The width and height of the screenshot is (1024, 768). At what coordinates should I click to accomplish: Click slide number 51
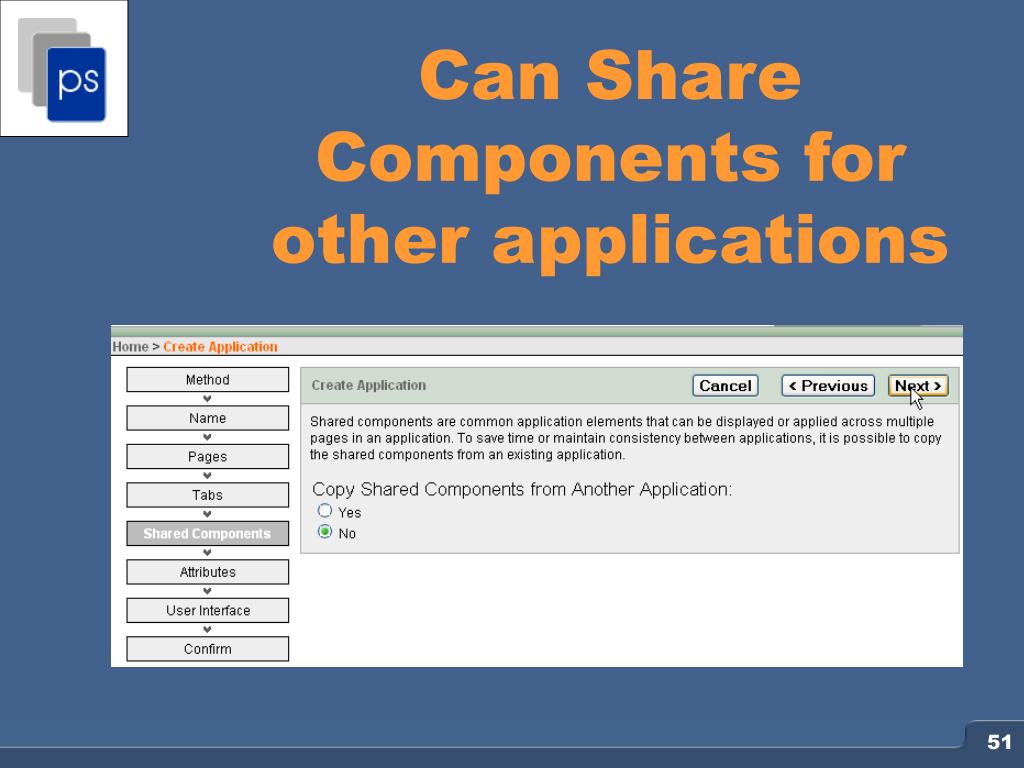[x=999, y=742]
